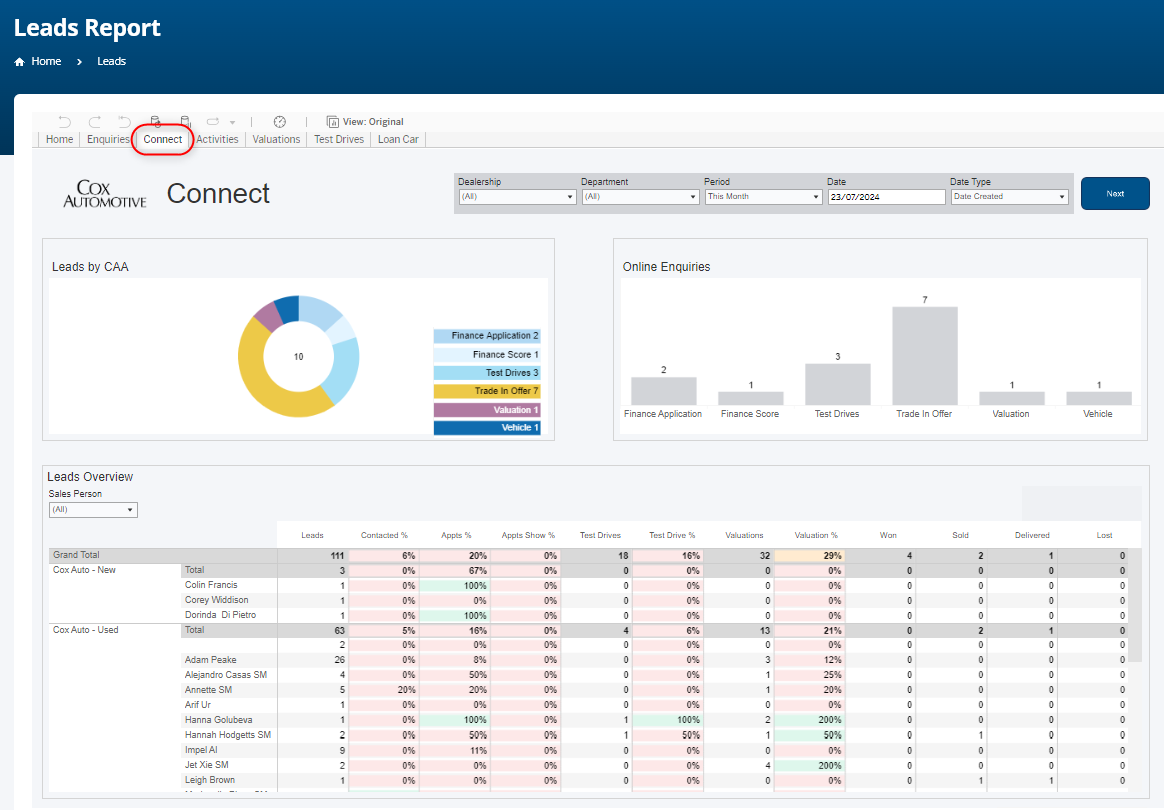
Task: Click the Pause data updates cylinder icon
Action: (185, 122)
